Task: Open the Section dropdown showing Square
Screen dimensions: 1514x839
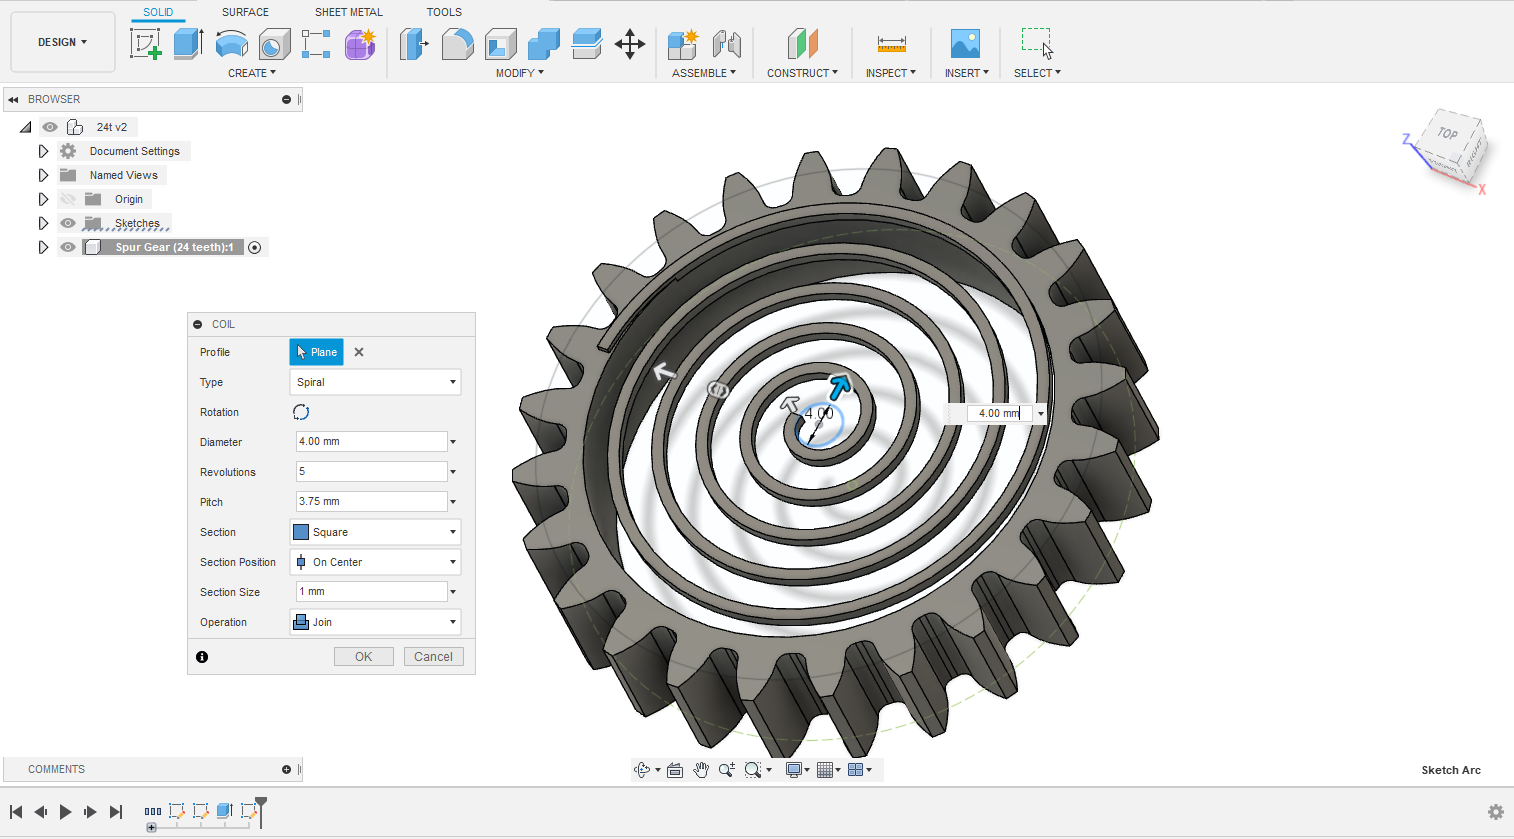Action: [375, 532]
